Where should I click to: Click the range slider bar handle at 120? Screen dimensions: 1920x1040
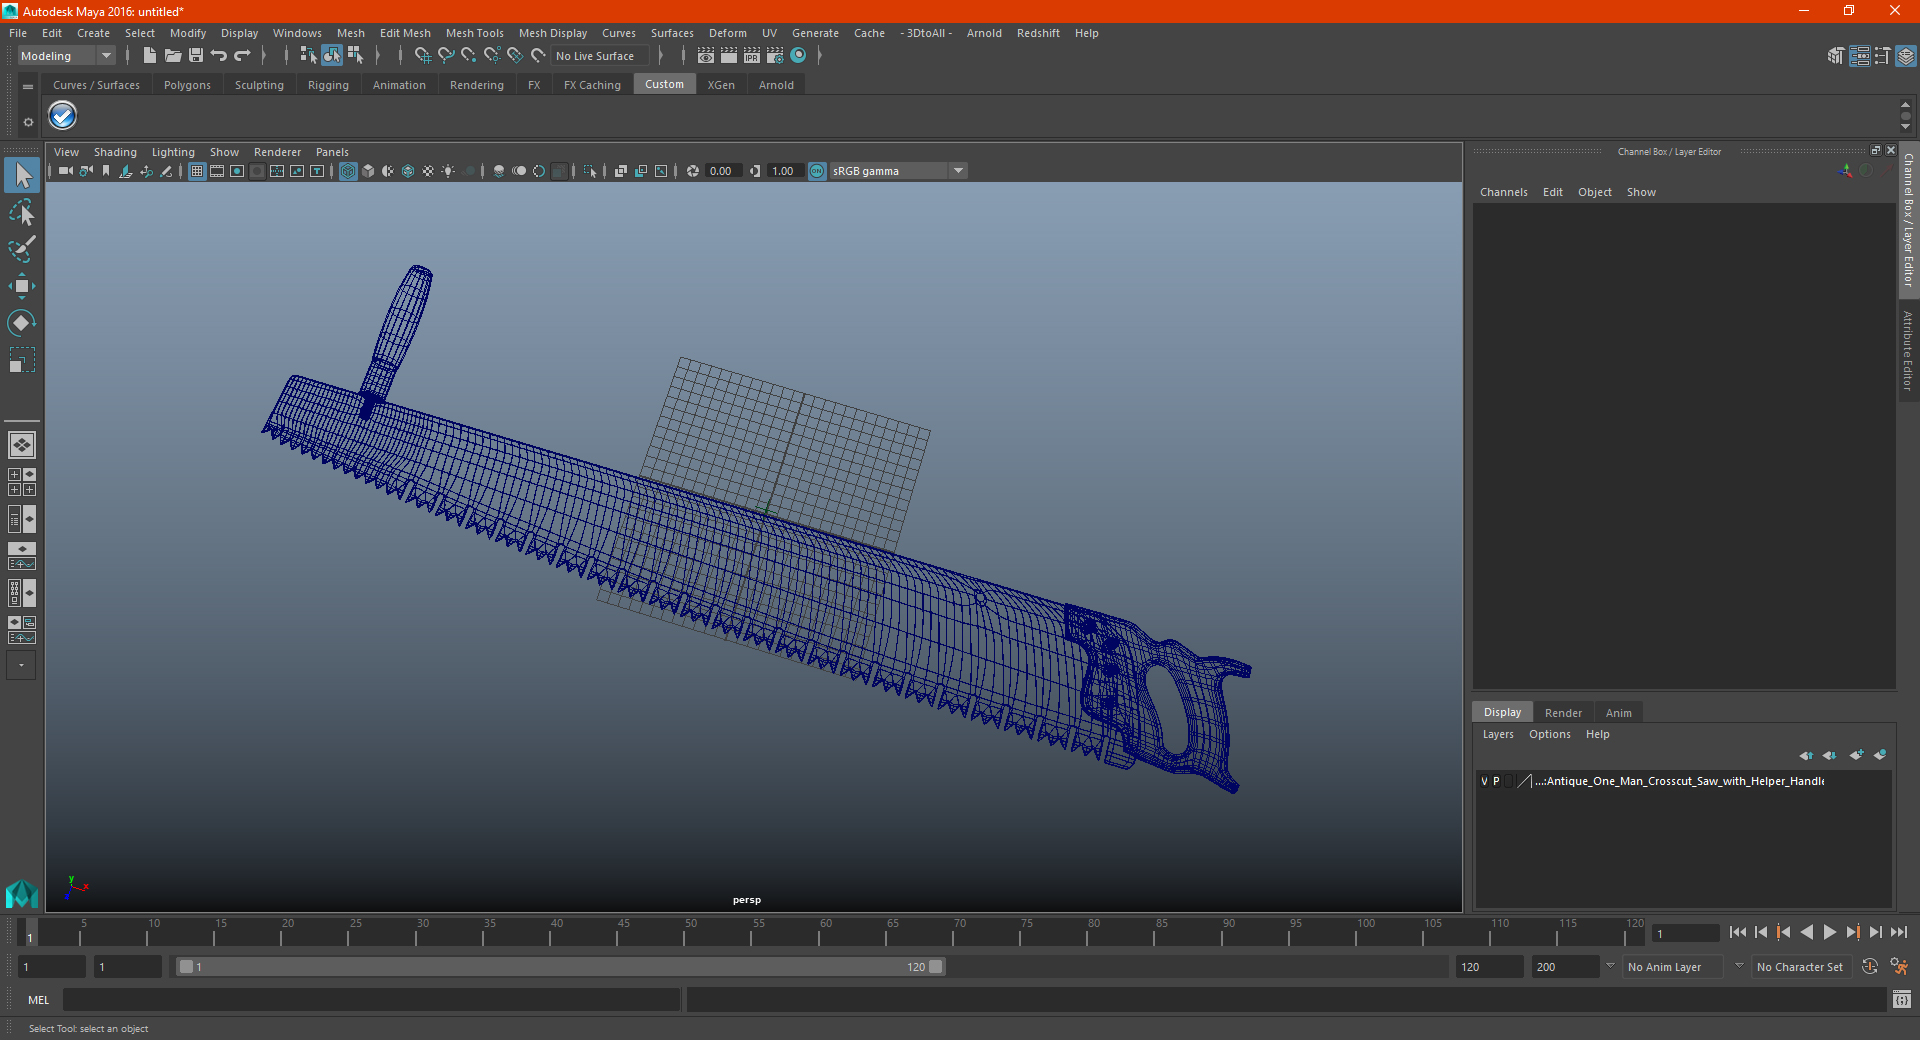click(x=936, y=967)
